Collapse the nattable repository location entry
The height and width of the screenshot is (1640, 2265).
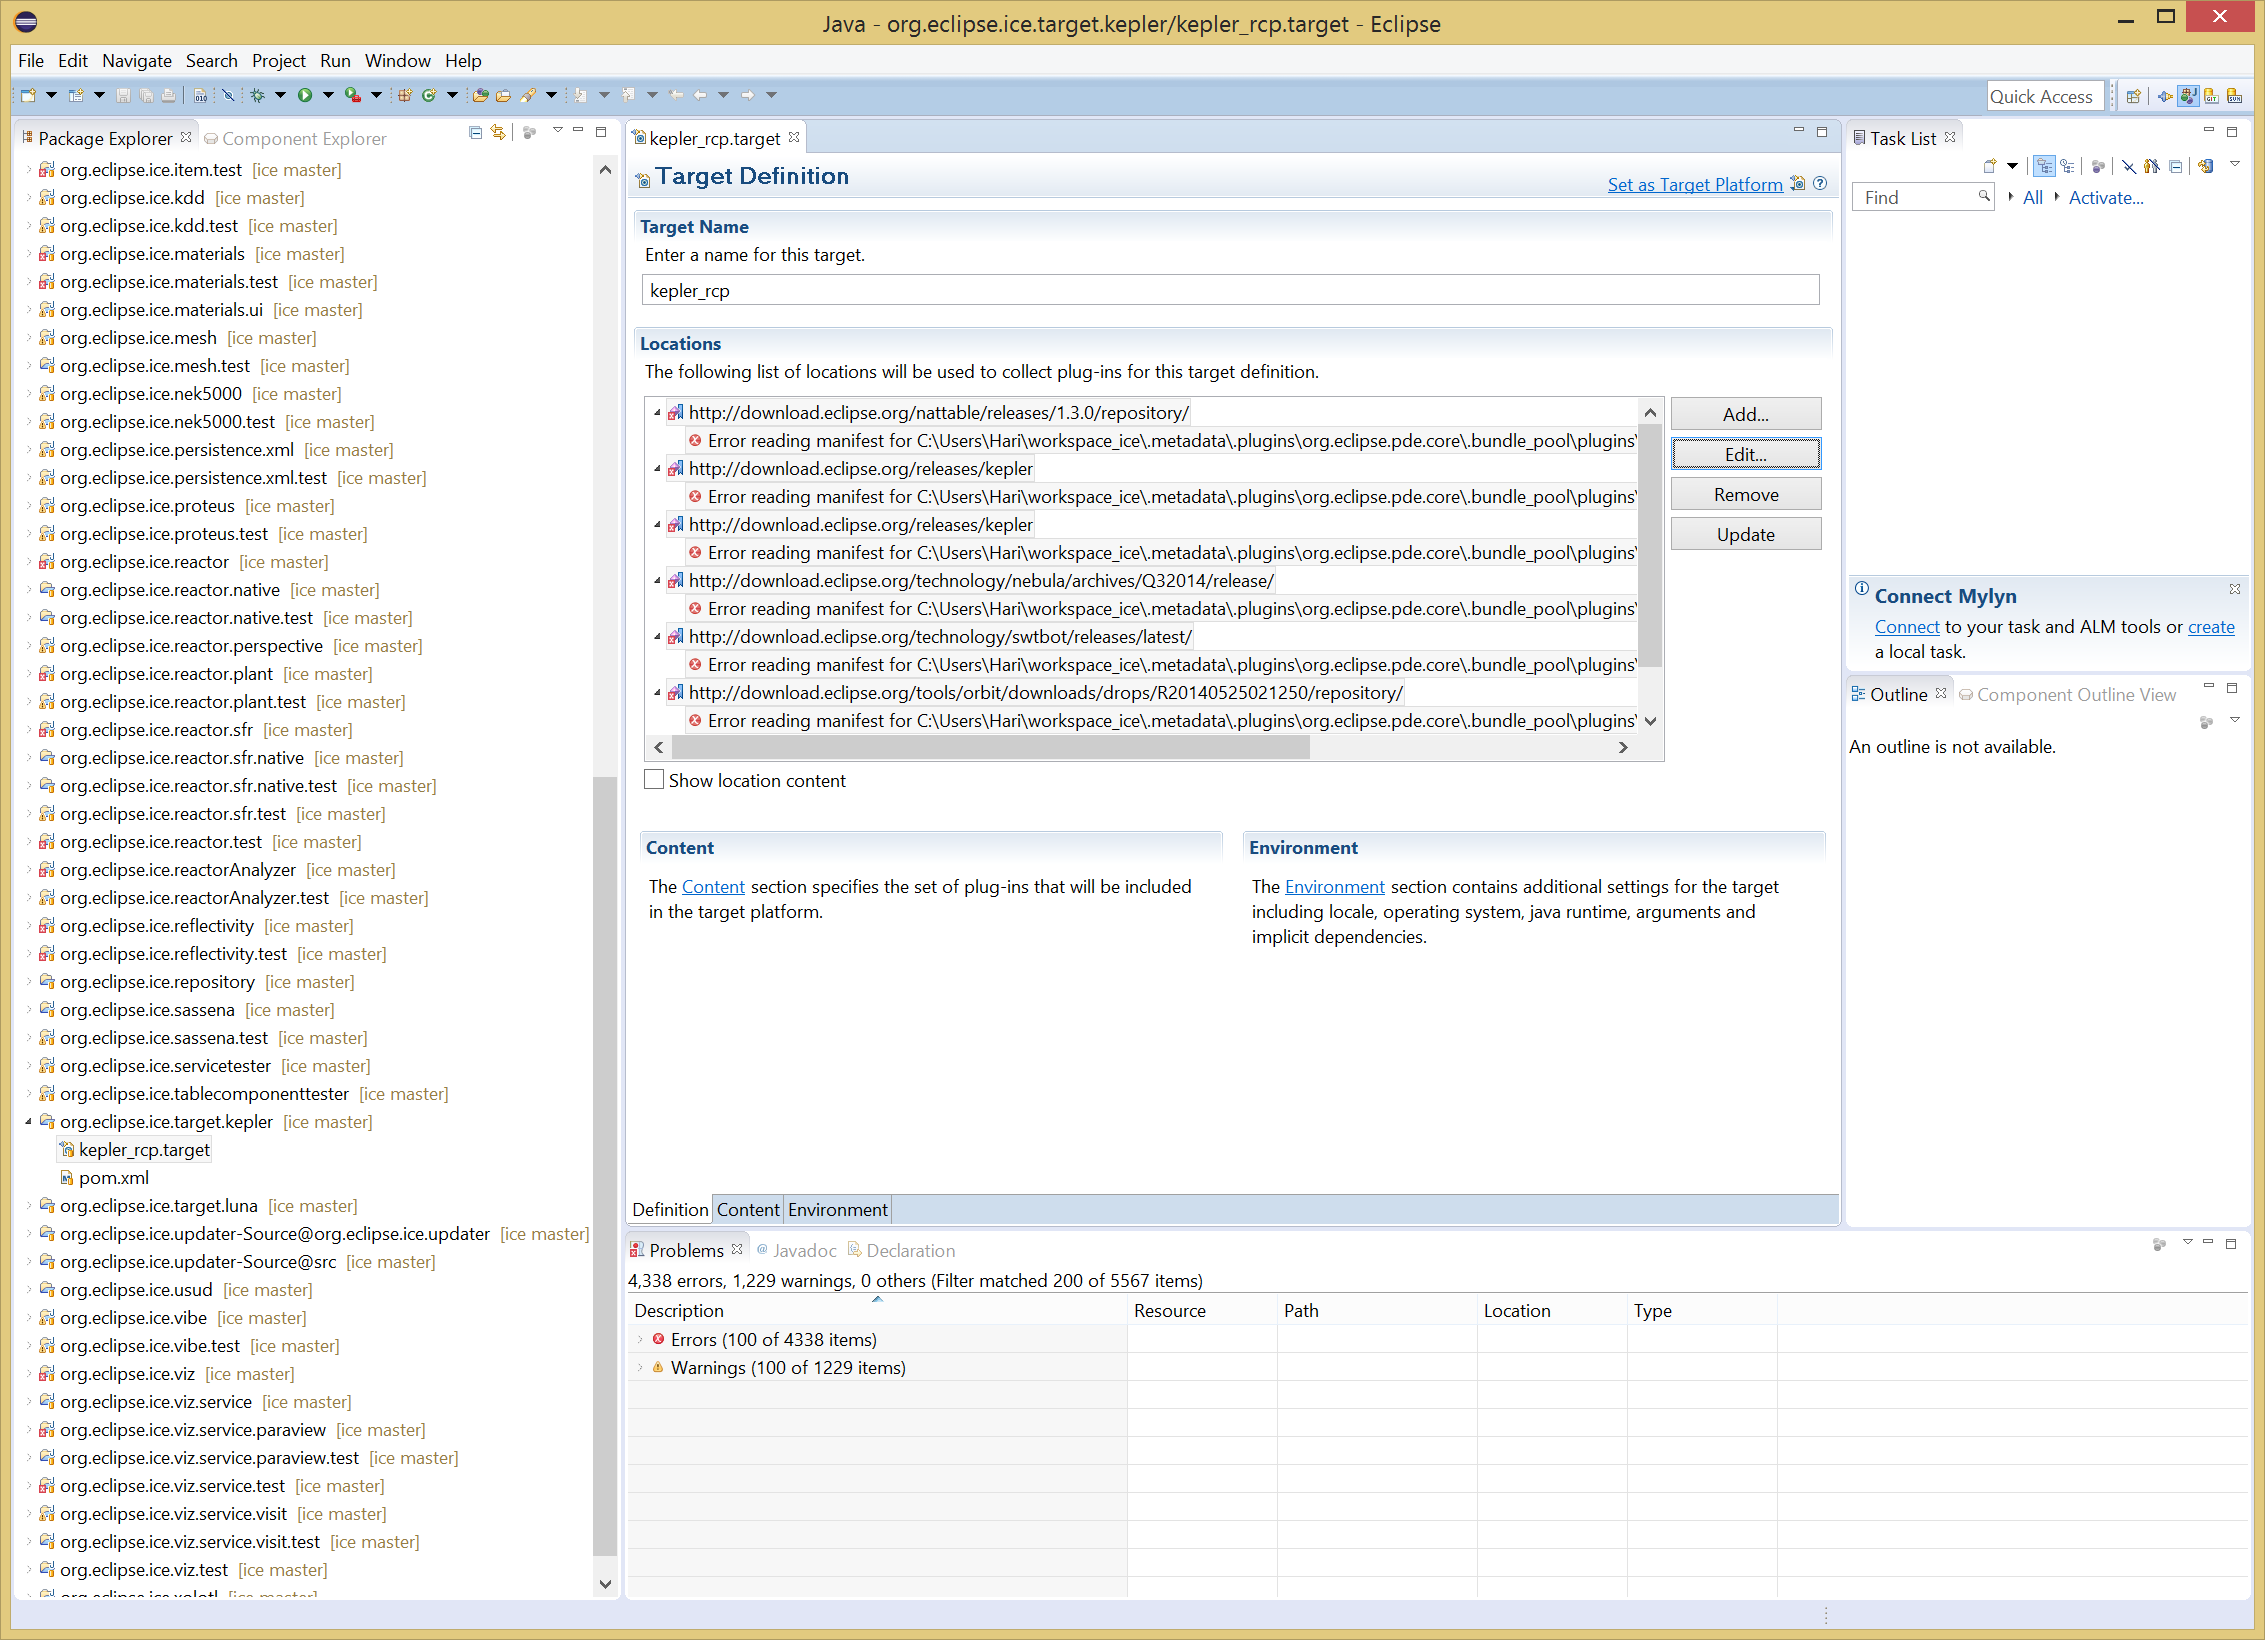pos(657,413)
